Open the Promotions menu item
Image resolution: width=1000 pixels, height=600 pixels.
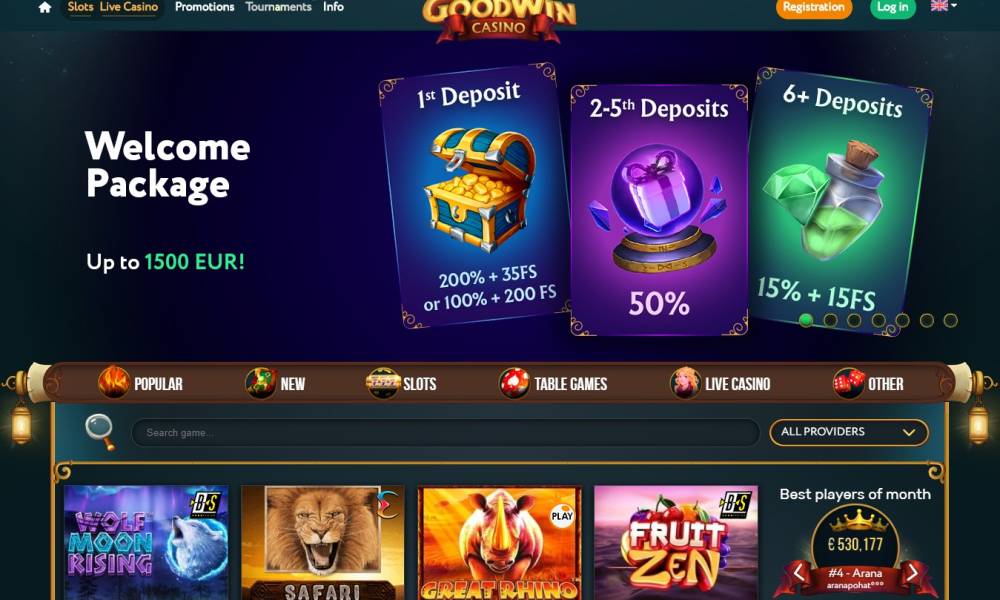click(x=205, y=7)
